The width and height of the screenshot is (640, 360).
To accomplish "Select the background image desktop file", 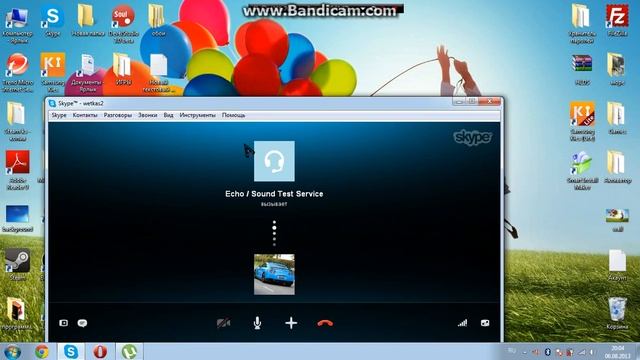I will tap(18, 218).
